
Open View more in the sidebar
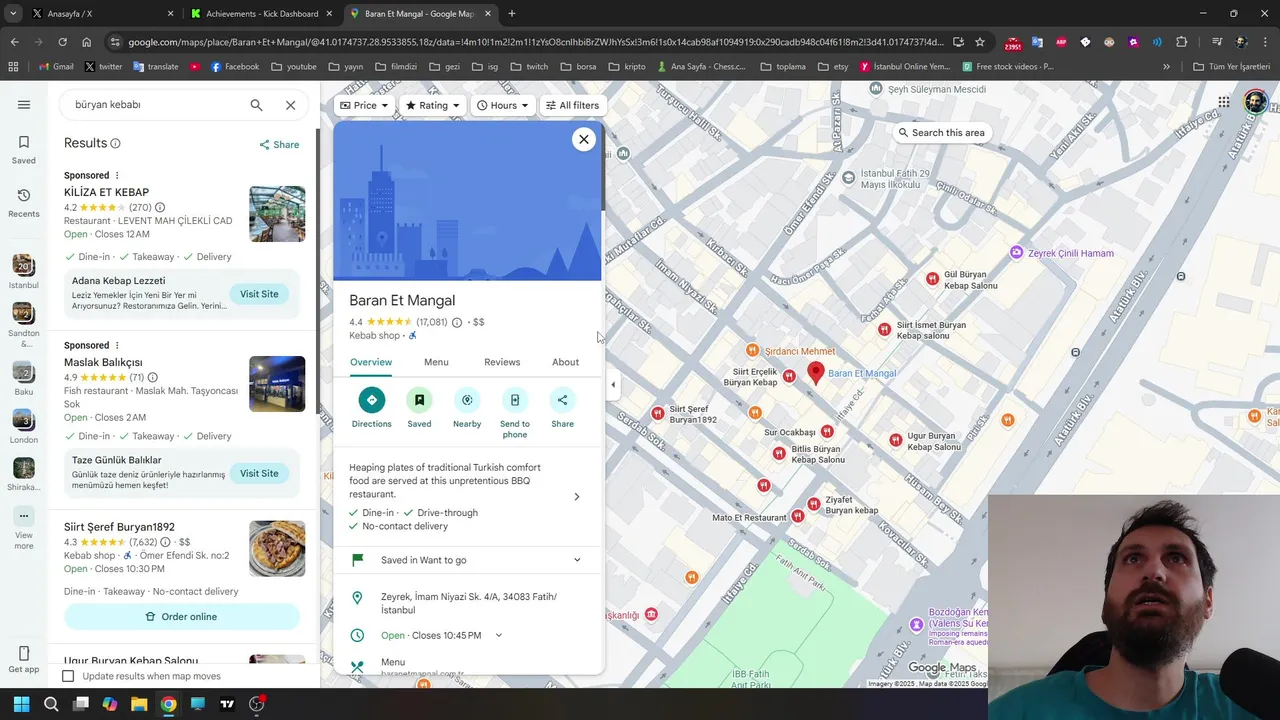(x=24, y=529)
